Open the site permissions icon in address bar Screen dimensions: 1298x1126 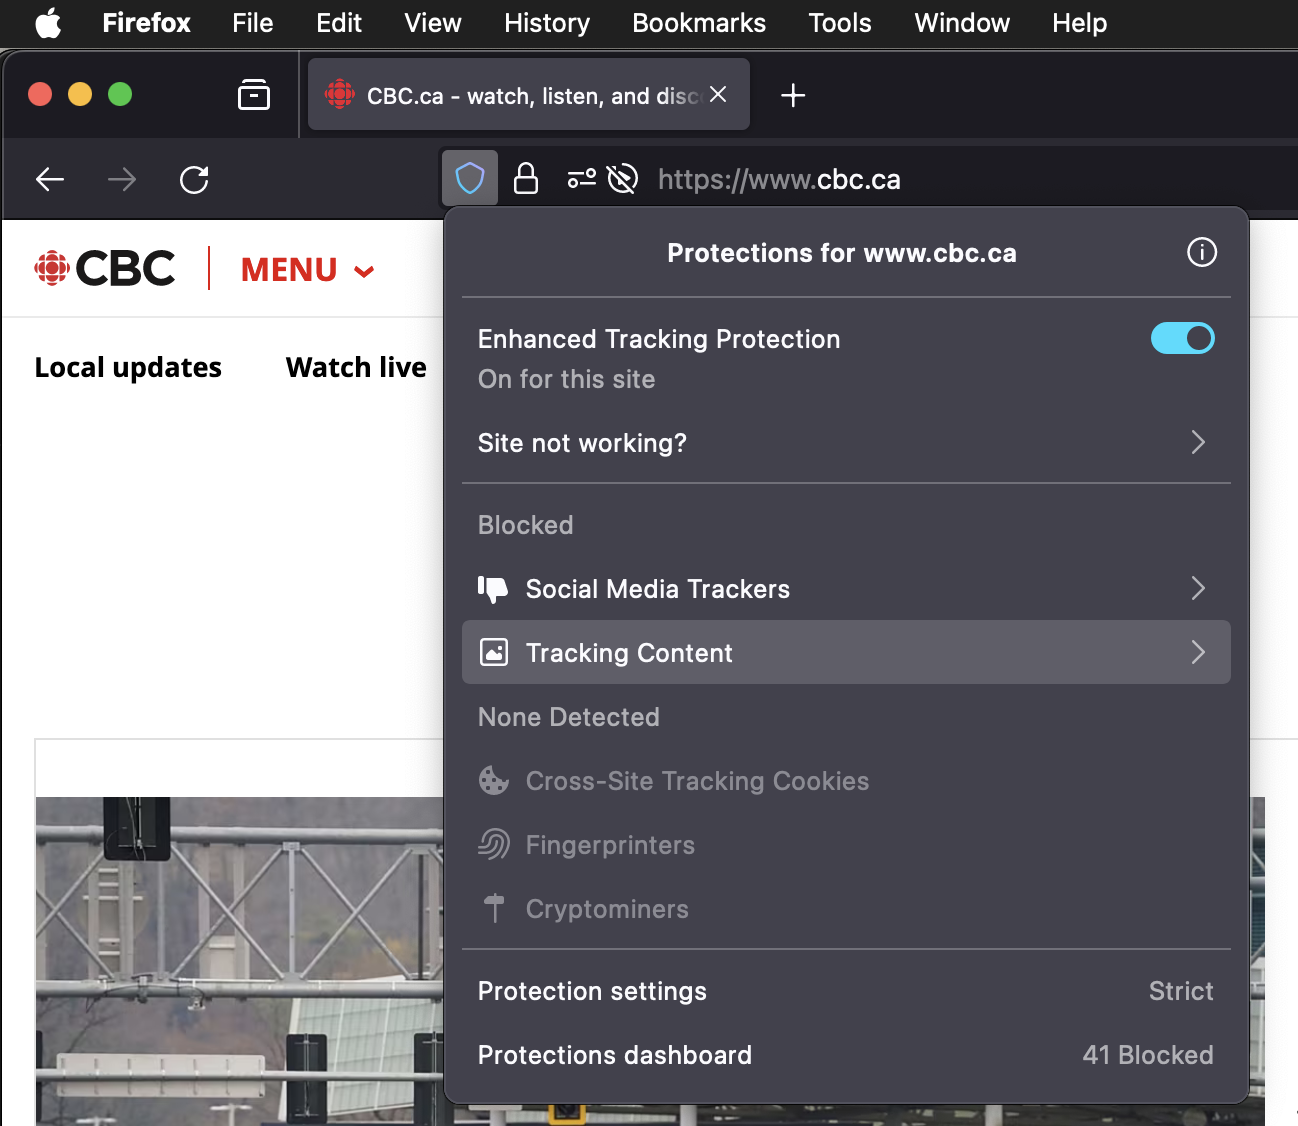tap(581, 179)
